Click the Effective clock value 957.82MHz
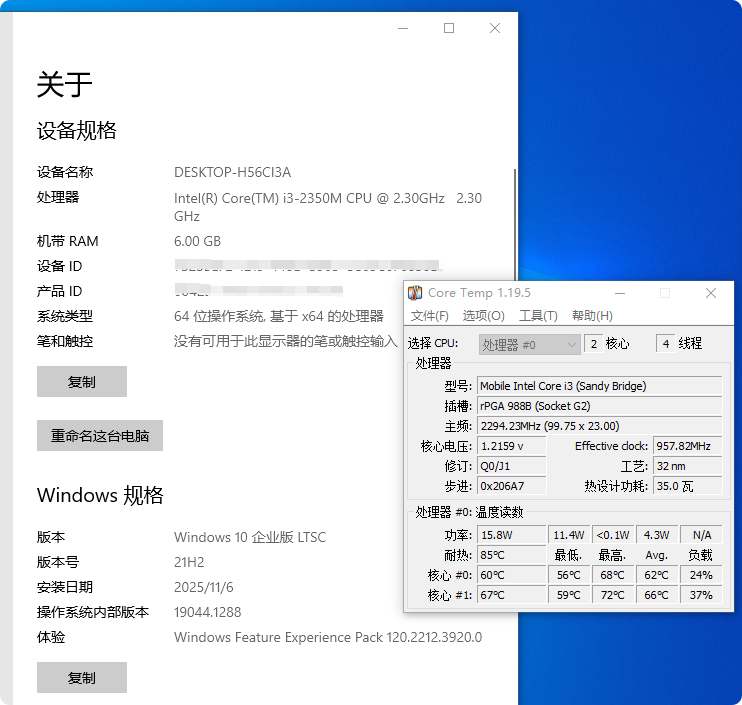 coord(688,446)
